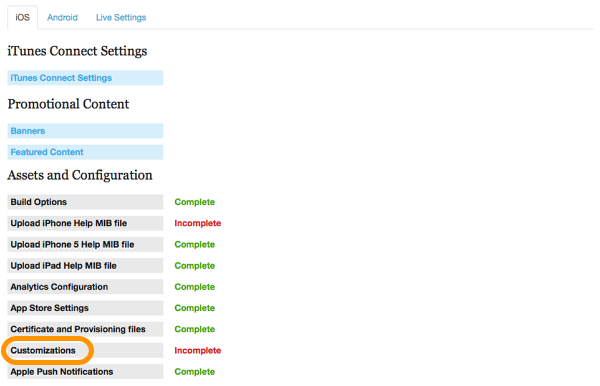This screenshot has height=386, width=600.
Task: Open Build Options
Action: [x=85, y=202]
